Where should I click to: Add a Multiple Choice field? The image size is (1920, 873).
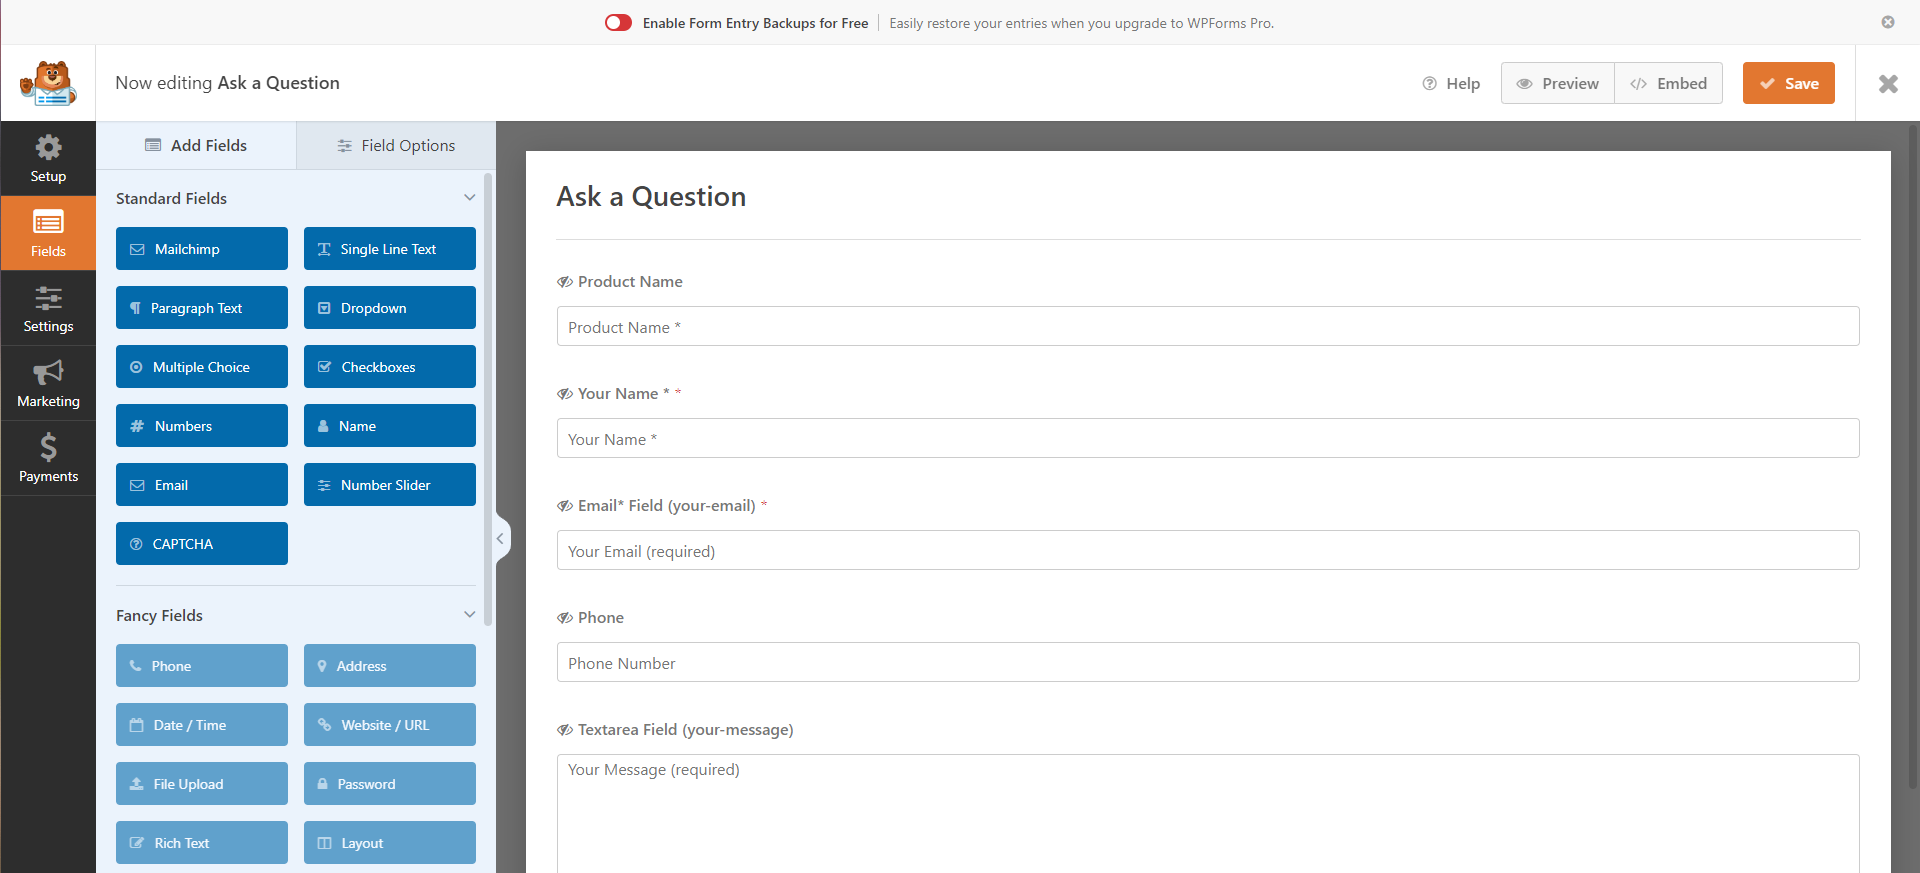click(201, 367)
